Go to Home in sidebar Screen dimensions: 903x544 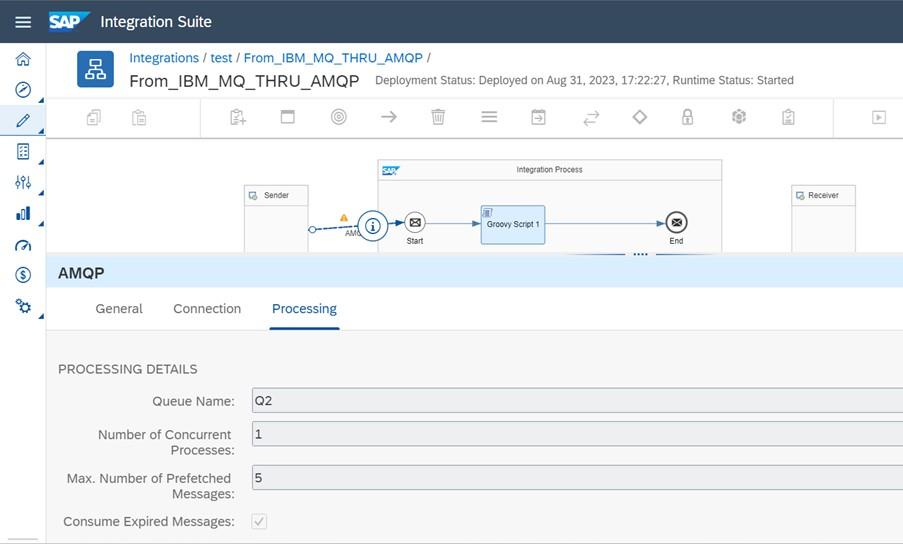pyautogui.click(x=23, y=59)
